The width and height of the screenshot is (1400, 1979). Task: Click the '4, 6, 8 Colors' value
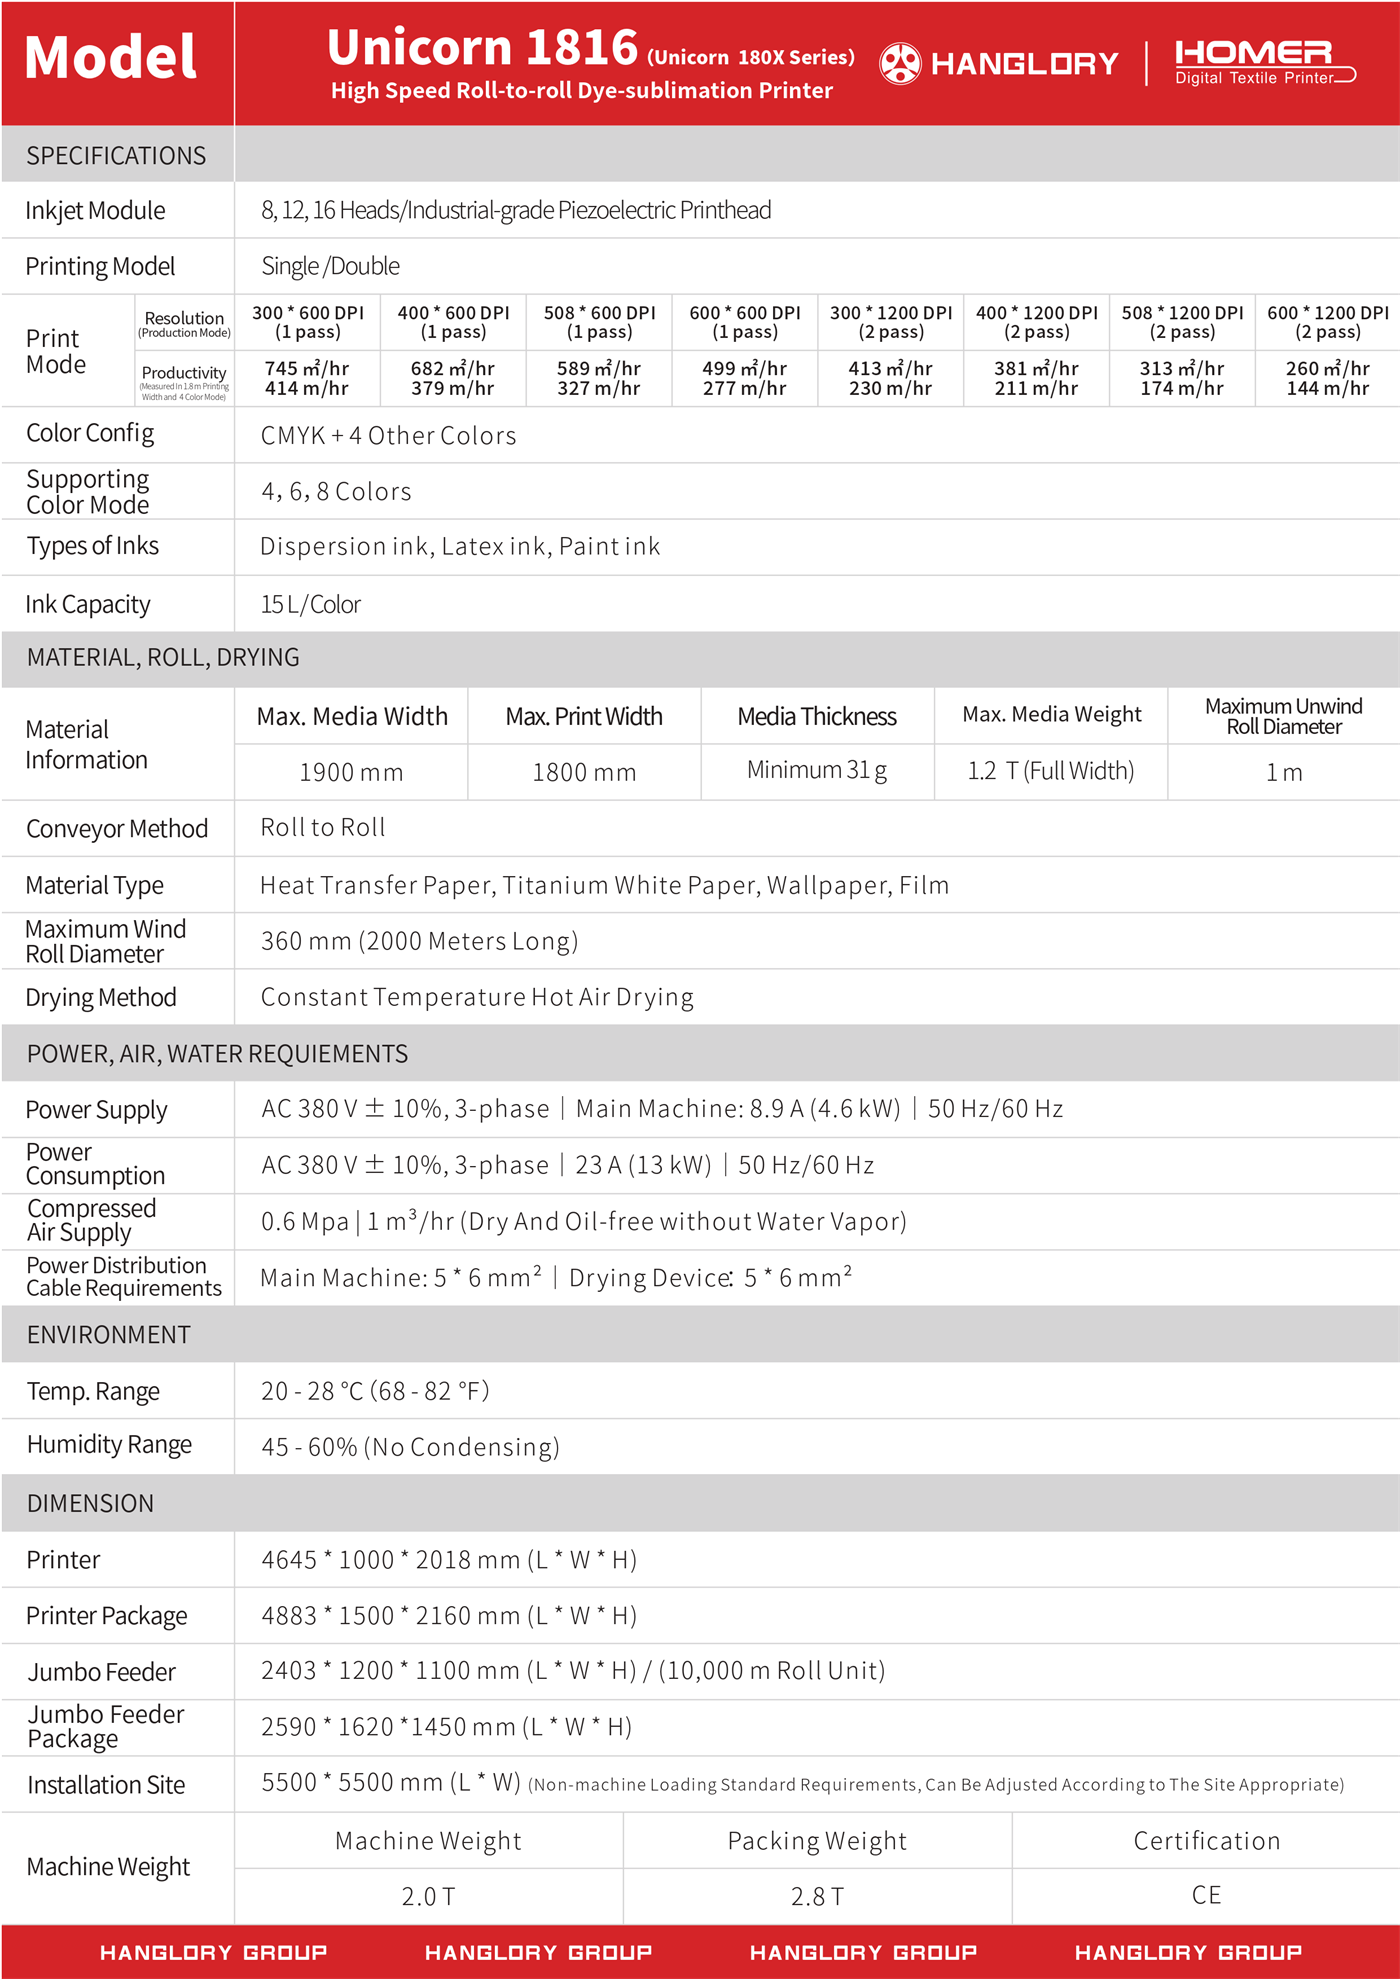pos(337,492)
